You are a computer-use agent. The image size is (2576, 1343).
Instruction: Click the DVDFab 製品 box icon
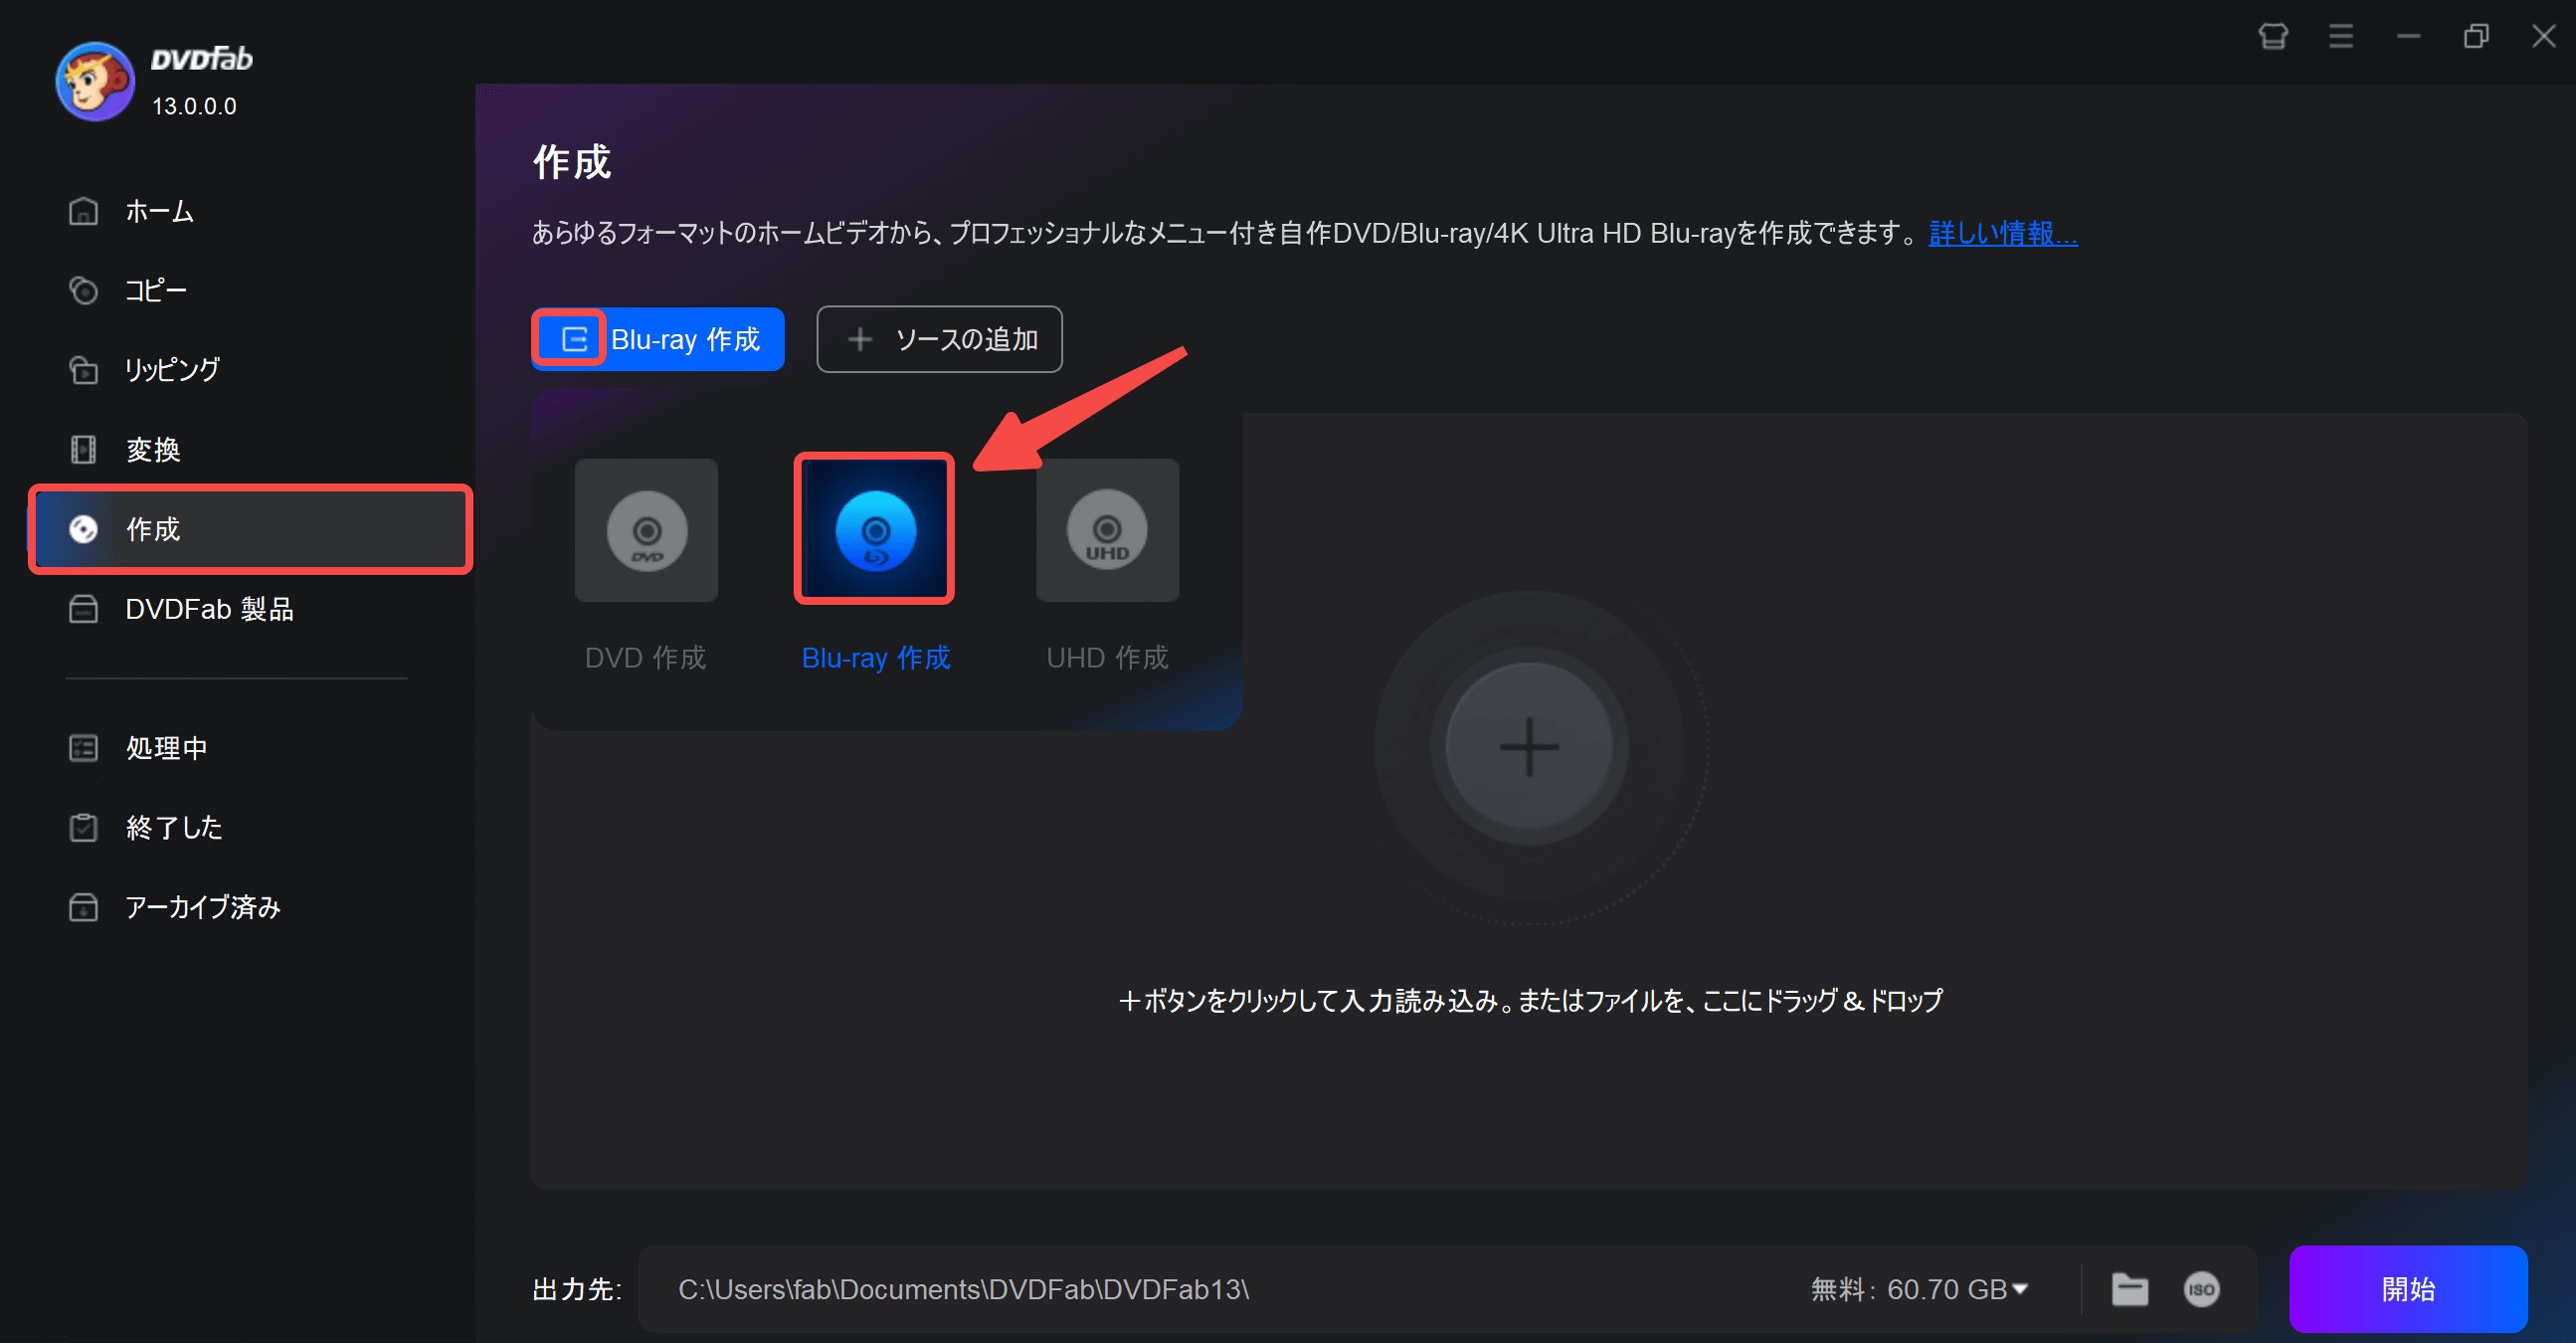83,609
